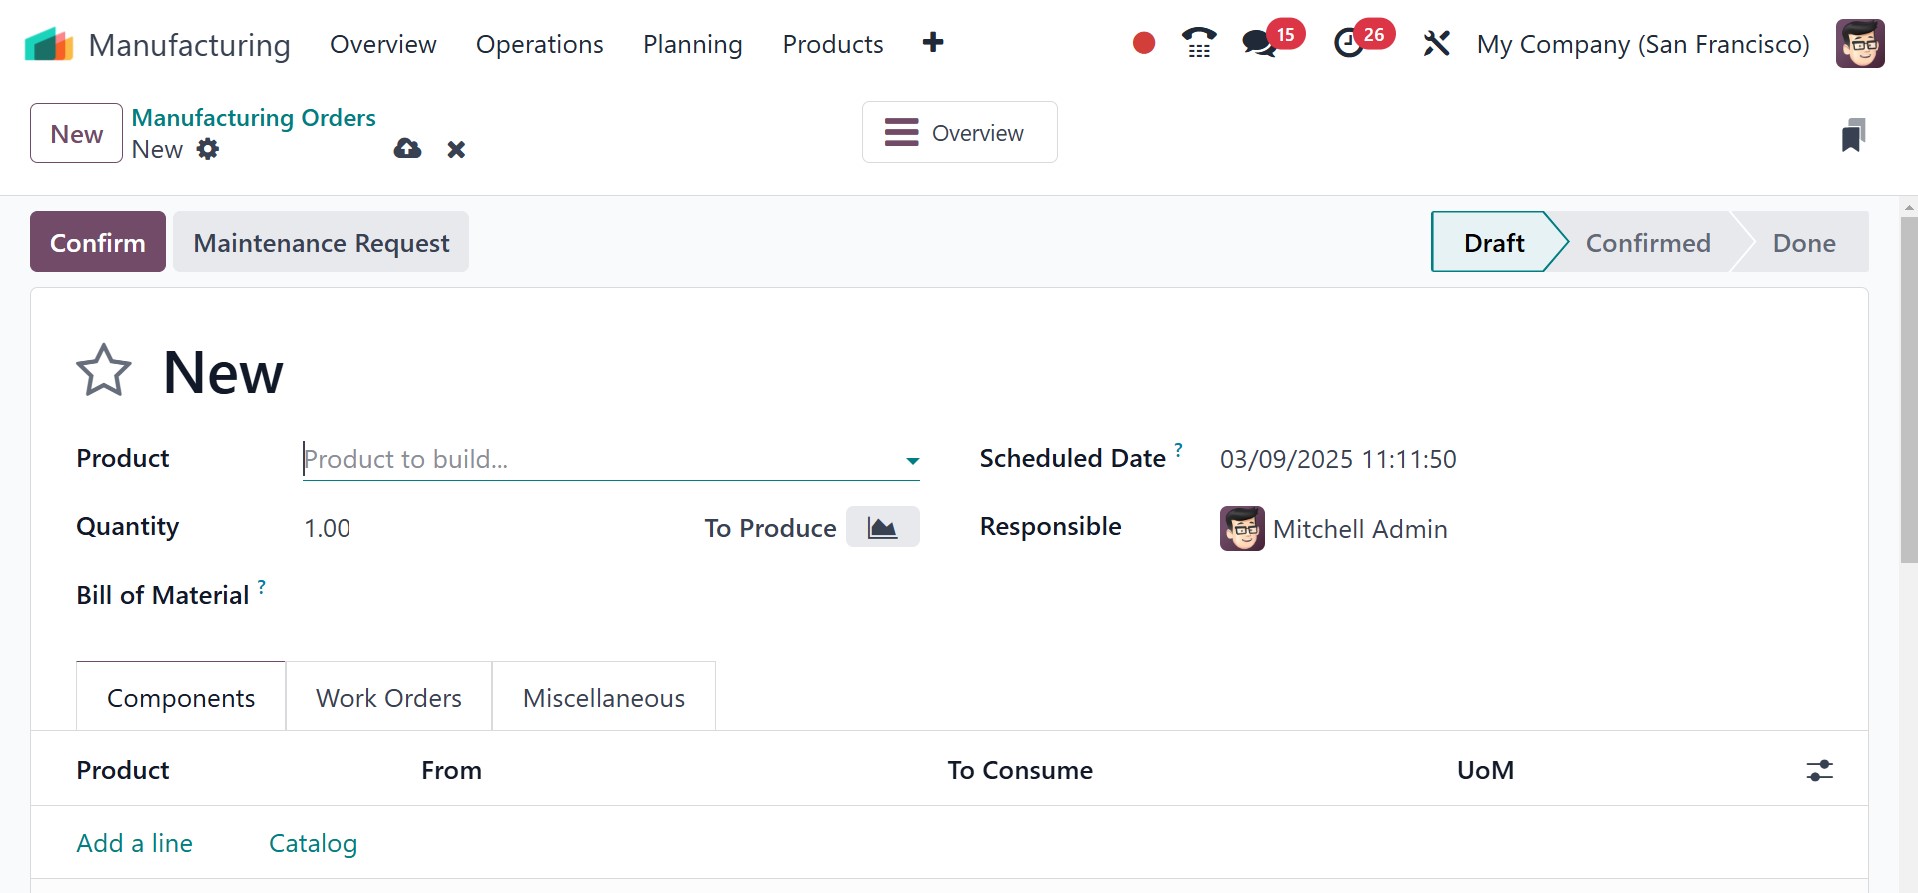Switch to the Work Orders tab
1918x893 pixels.
(x=389, y=697)
